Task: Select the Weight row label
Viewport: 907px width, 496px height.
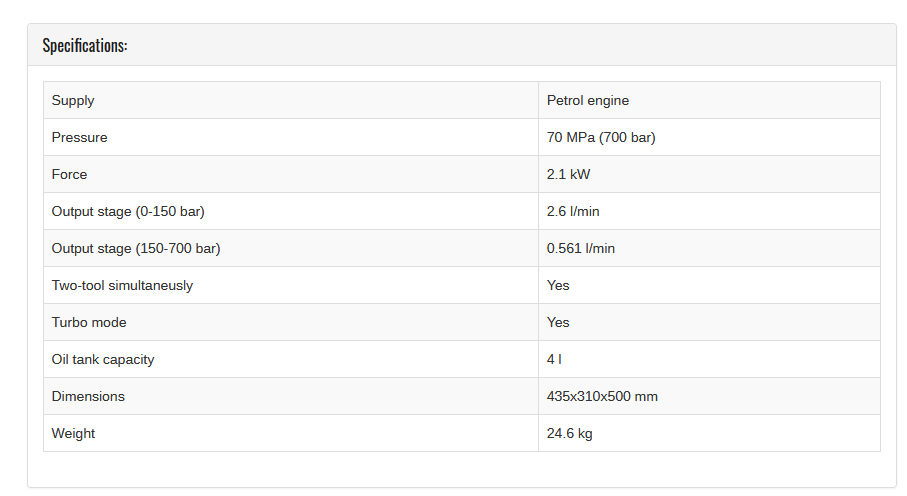Action: click(x=73, y=434)
